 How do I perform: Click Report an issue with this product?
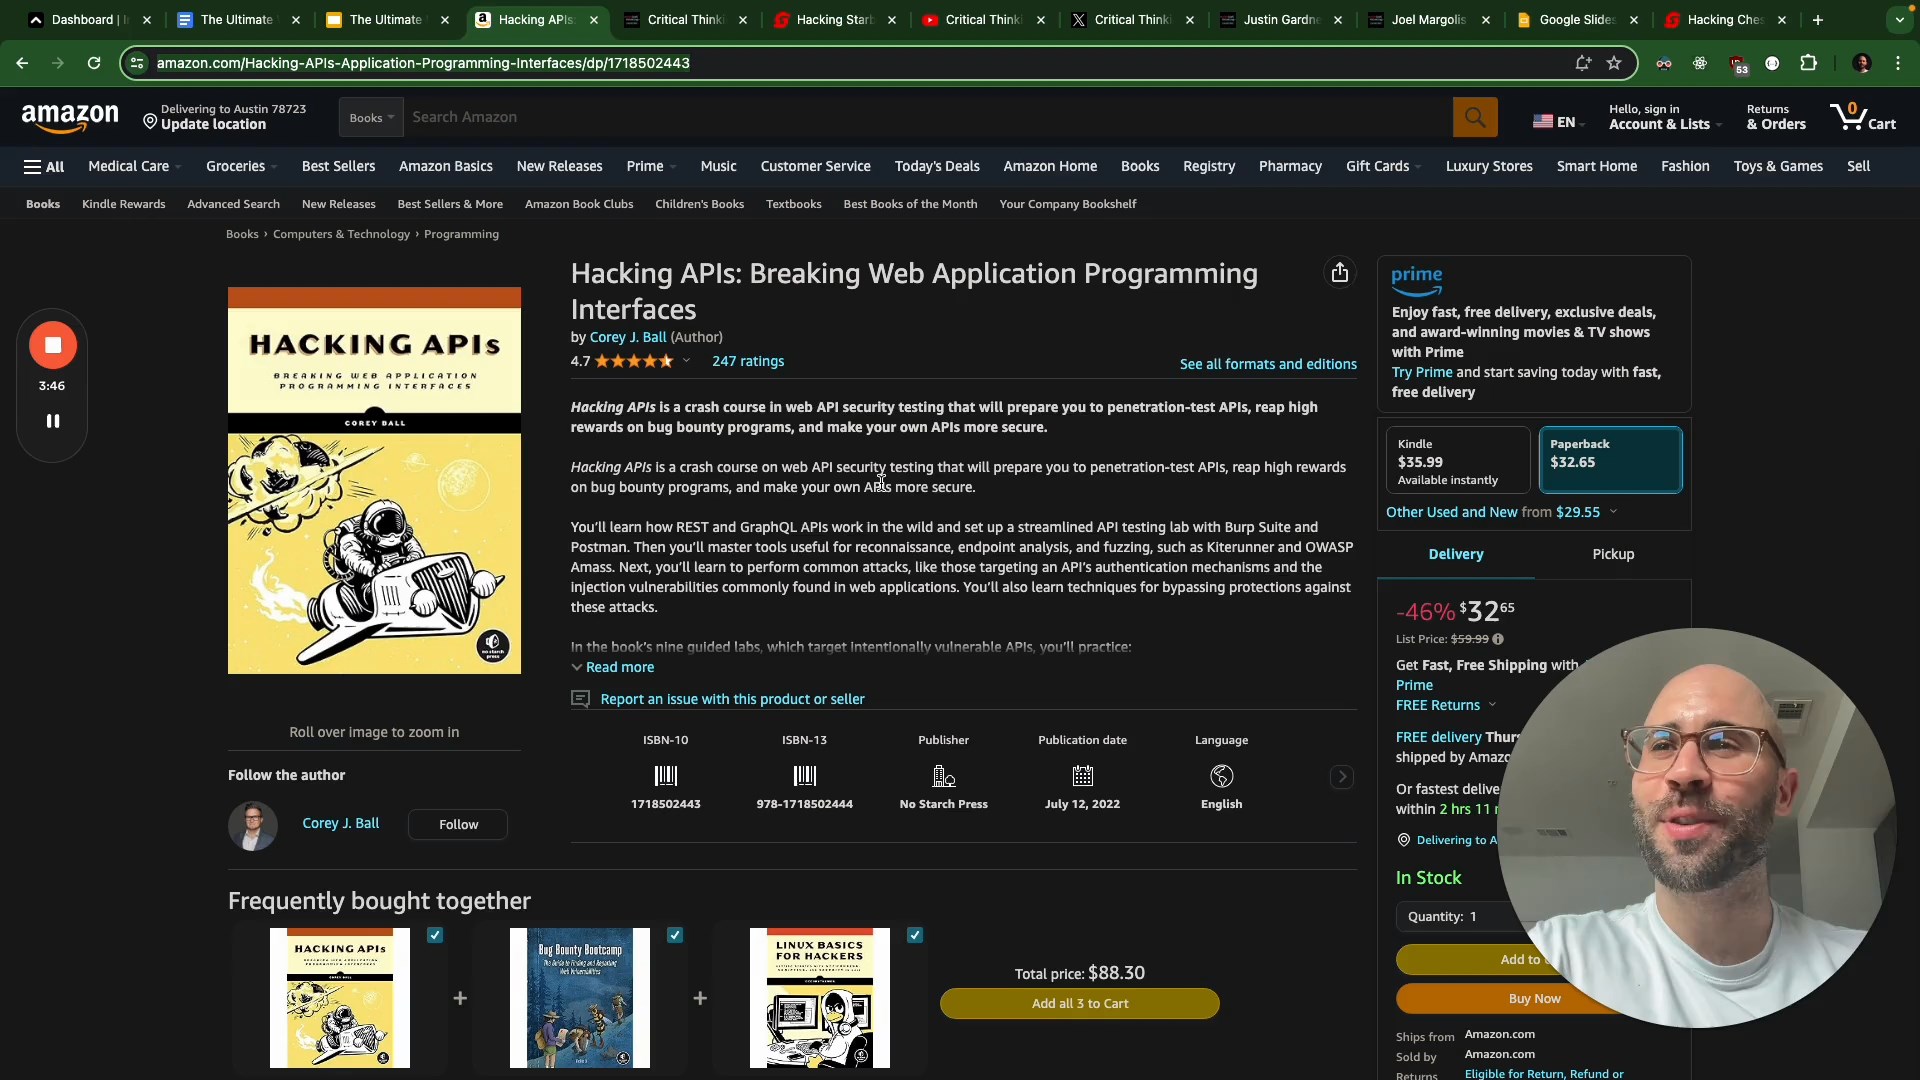point(732,699)
